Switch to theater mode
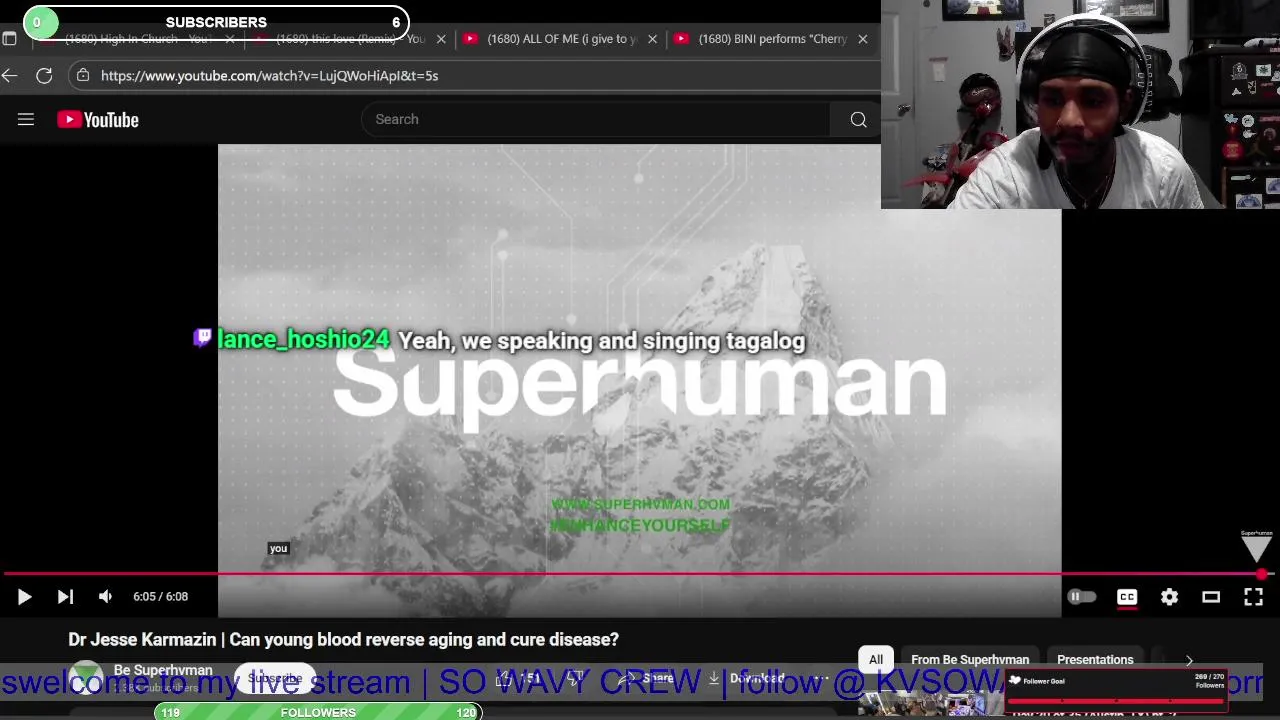This screenshot has height=720, width=1280. click(x=1211, y=597)
